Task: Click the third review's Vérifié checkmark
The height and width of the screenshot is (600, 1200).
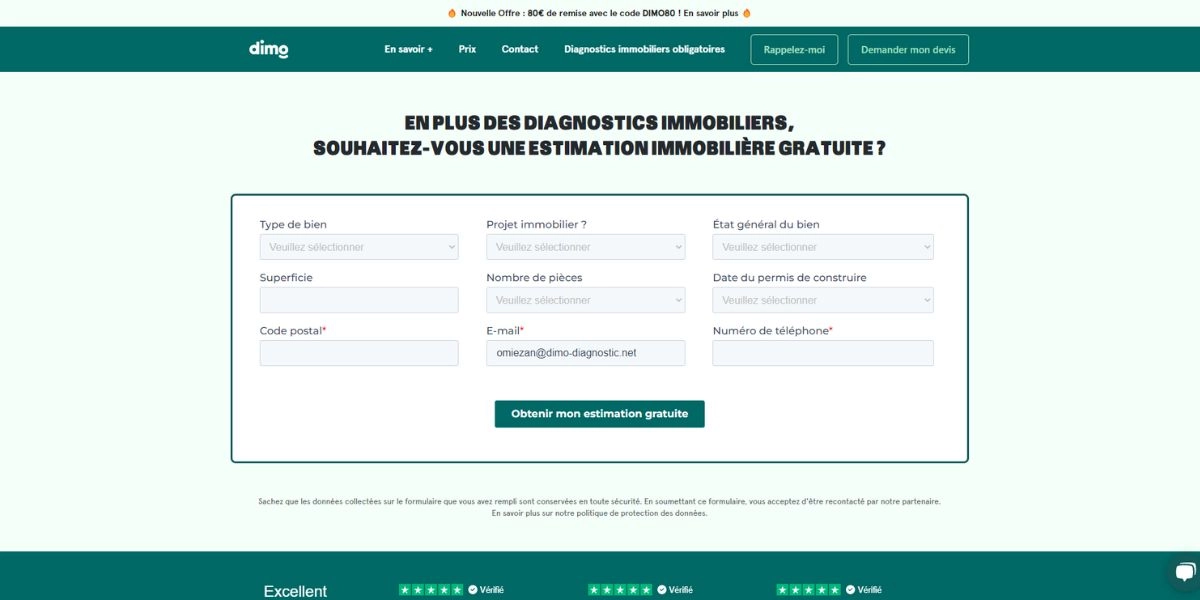Action: pos(848,589)
